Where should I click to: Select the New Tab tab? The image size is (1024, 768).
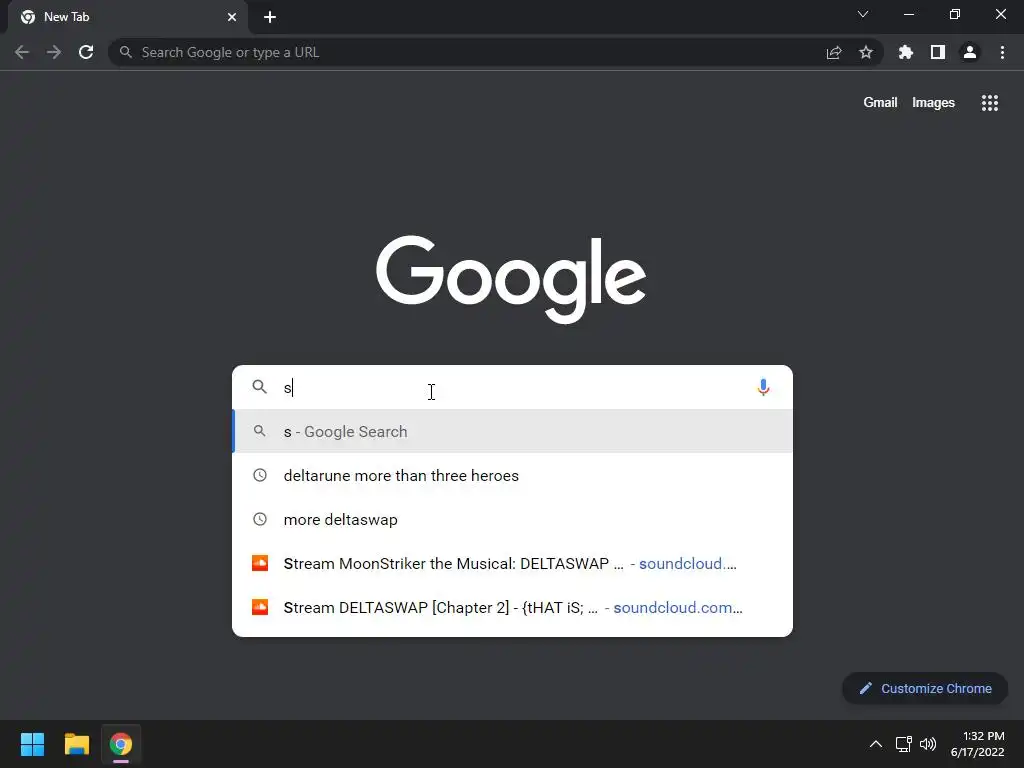tap(128, 17)
